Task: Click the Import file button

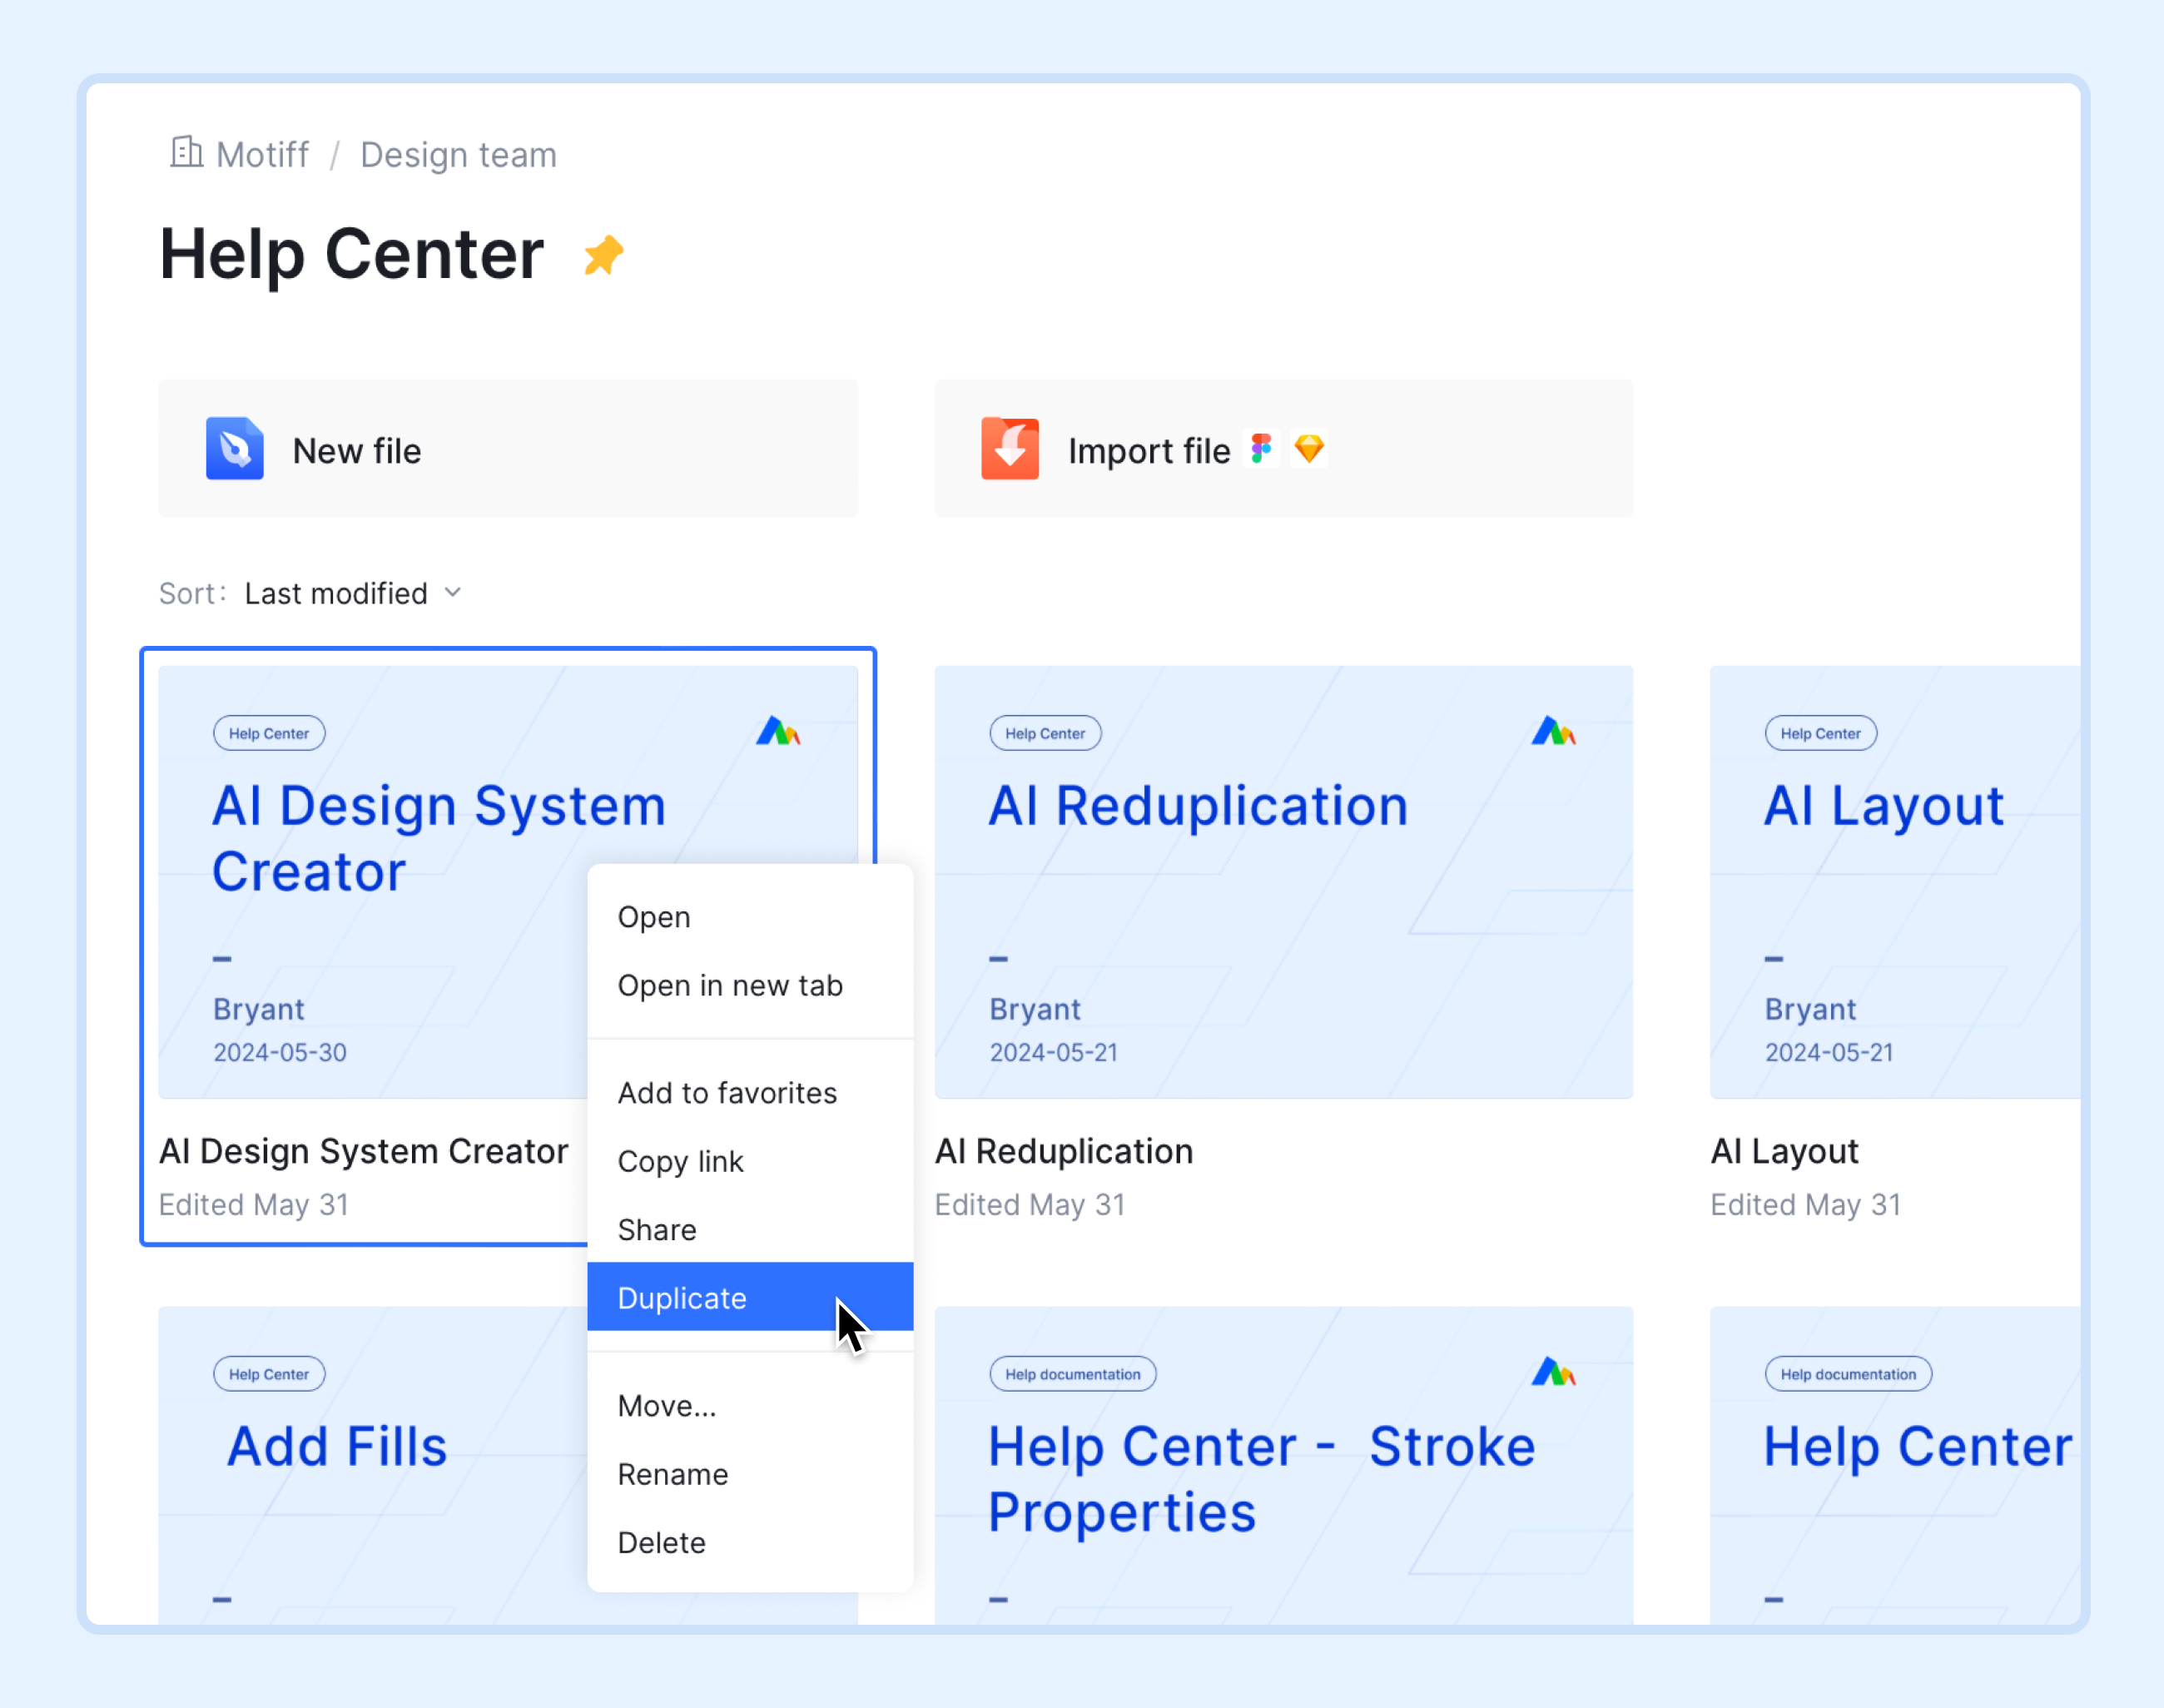Action: [x=1284, y=449]
